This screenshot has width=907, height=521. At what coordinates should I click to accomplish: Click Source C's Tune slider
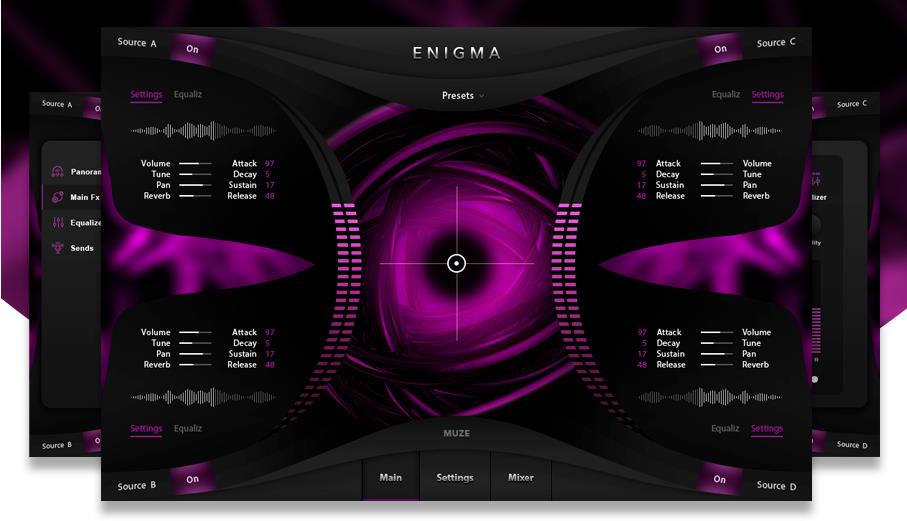(x=717, y=174)
